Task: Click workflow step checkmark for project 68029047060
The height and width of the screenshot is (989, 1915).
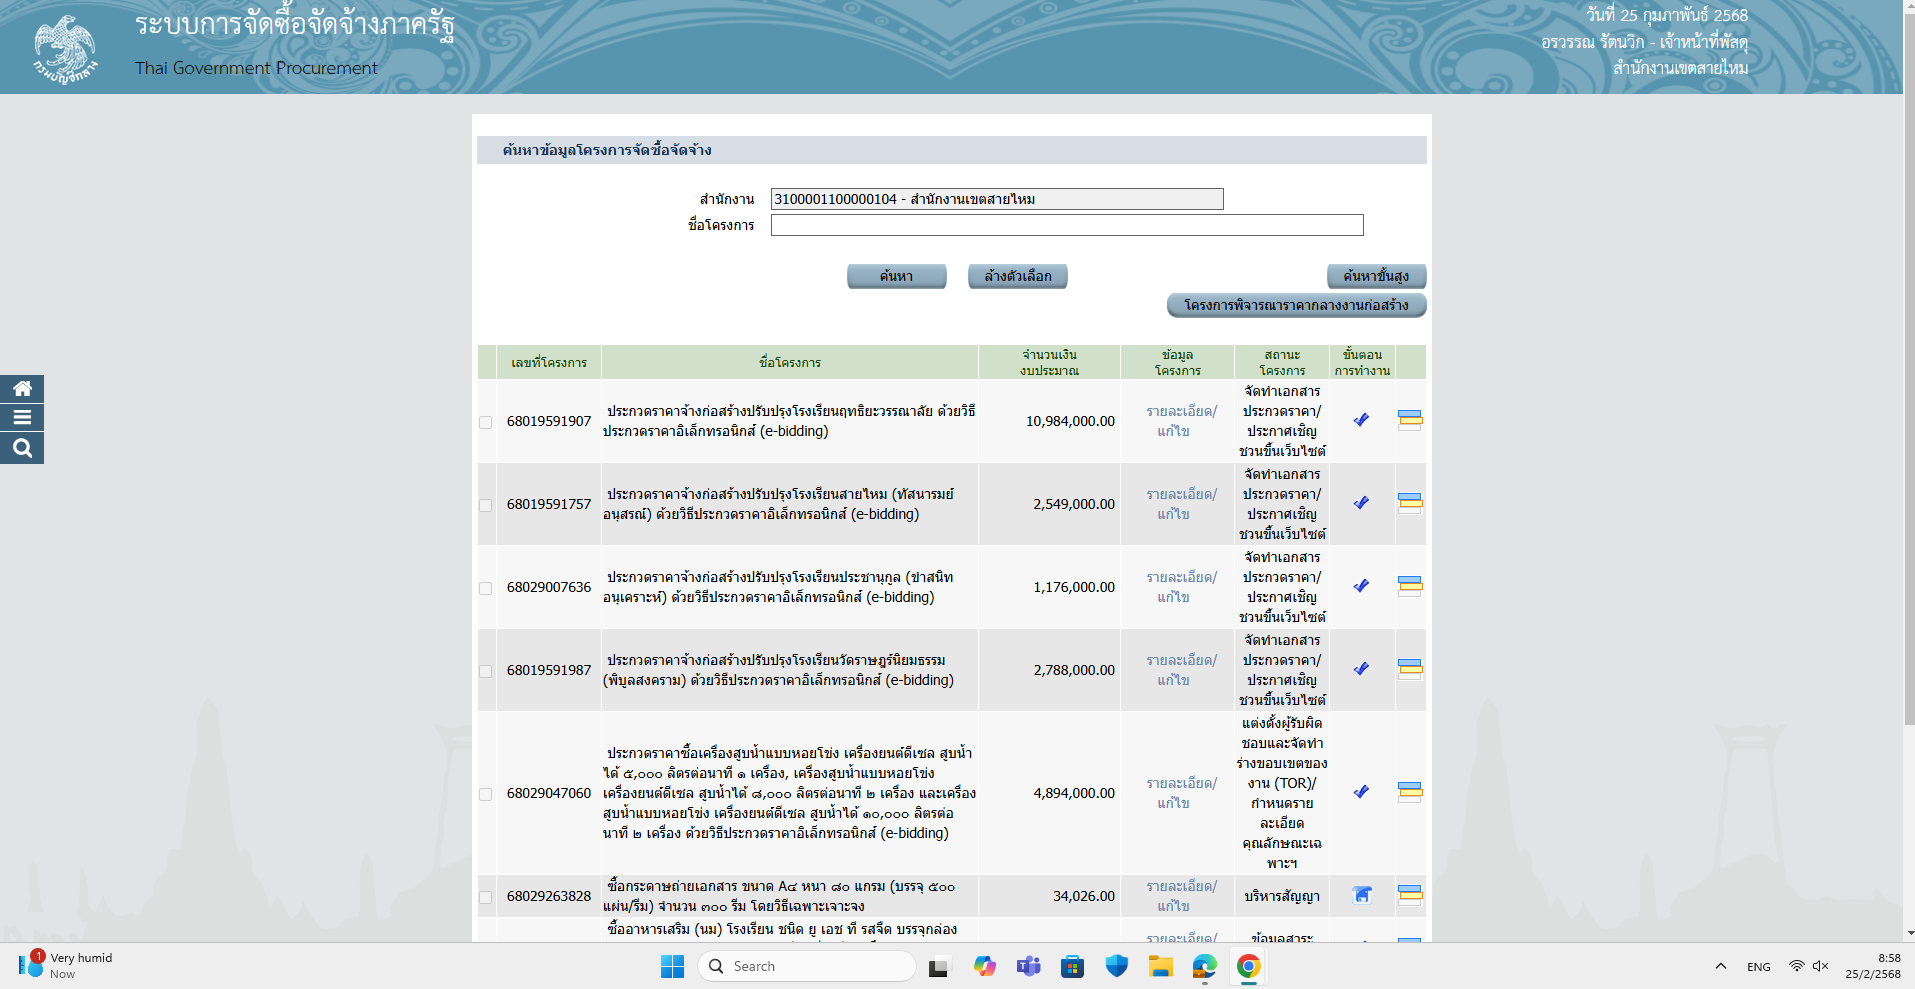Action: 1361,792
